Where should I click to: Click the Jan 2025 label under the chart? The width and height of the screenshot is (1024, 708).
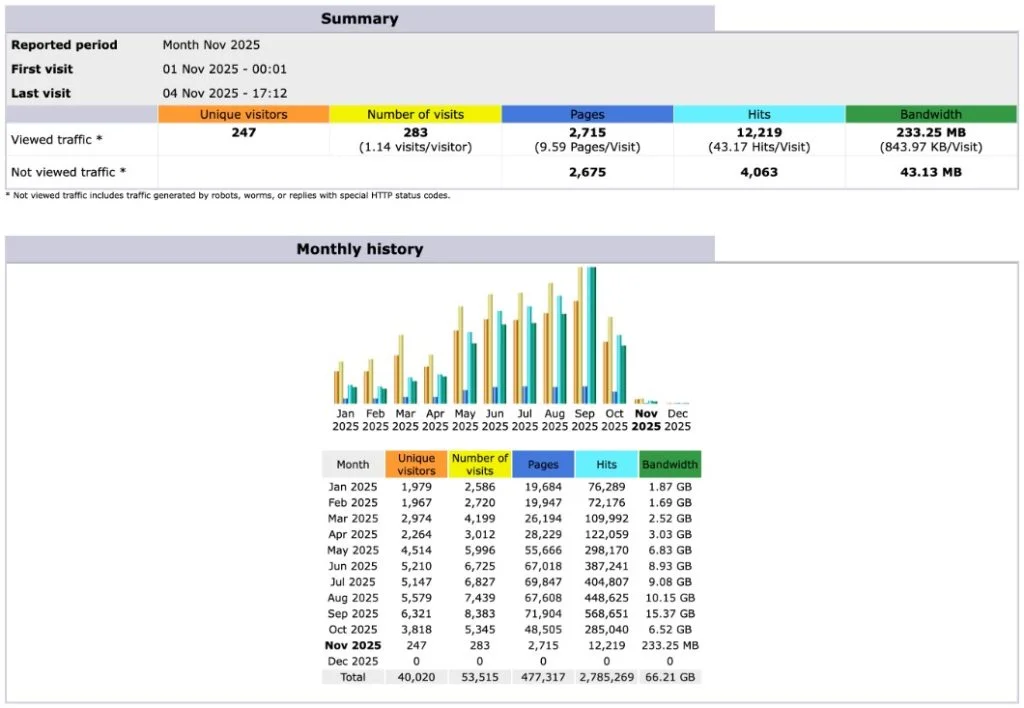[345, 420]
